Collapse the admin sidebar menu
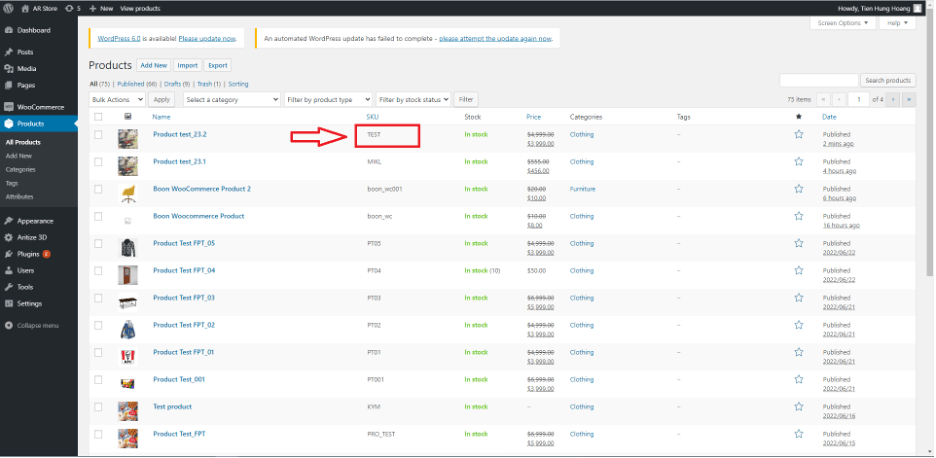Image resolution: width=936 pixels, height=458 pixels. pos(38,325)
